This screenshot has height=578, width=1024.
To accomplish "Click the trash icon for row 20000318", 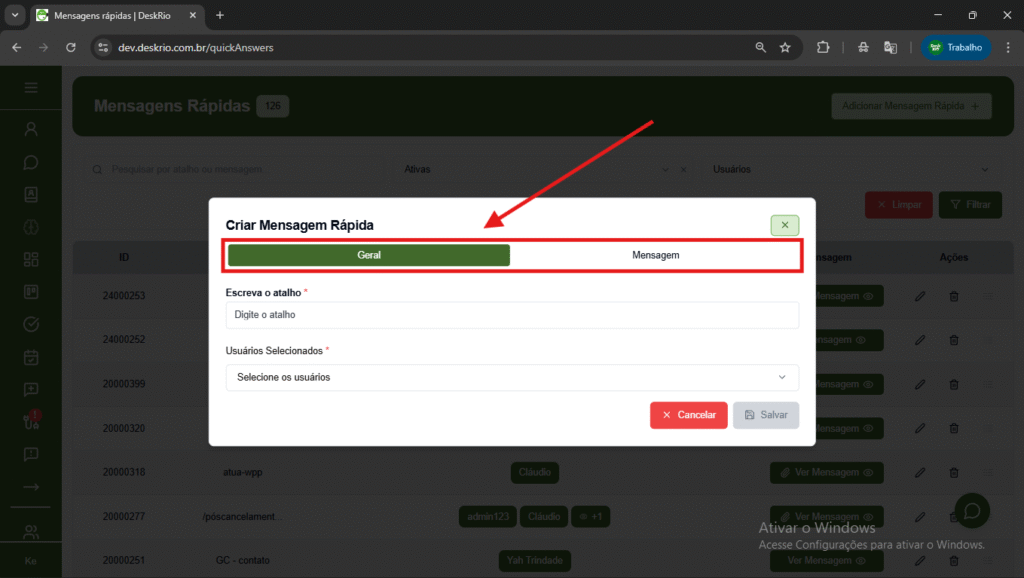I will point(953,472).
